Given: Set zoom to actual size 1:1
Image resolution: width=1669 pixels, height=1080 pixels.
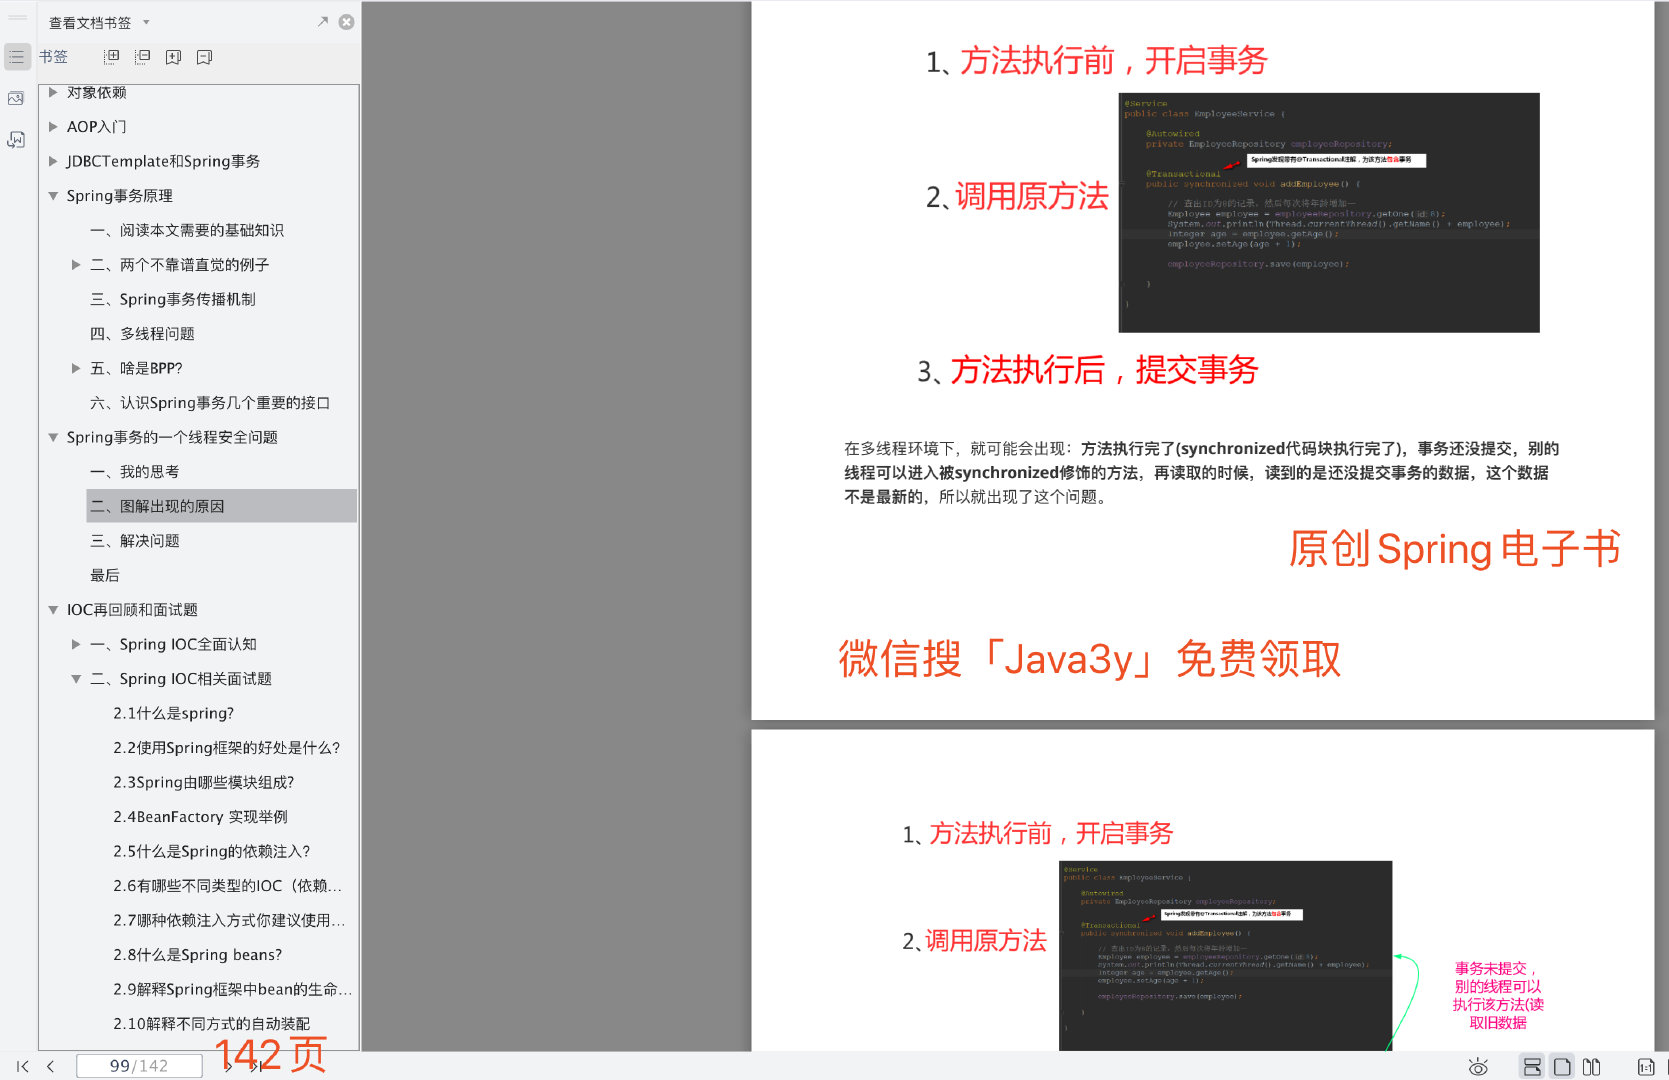Looking at the screenshot, I should pos(1646,1066).
